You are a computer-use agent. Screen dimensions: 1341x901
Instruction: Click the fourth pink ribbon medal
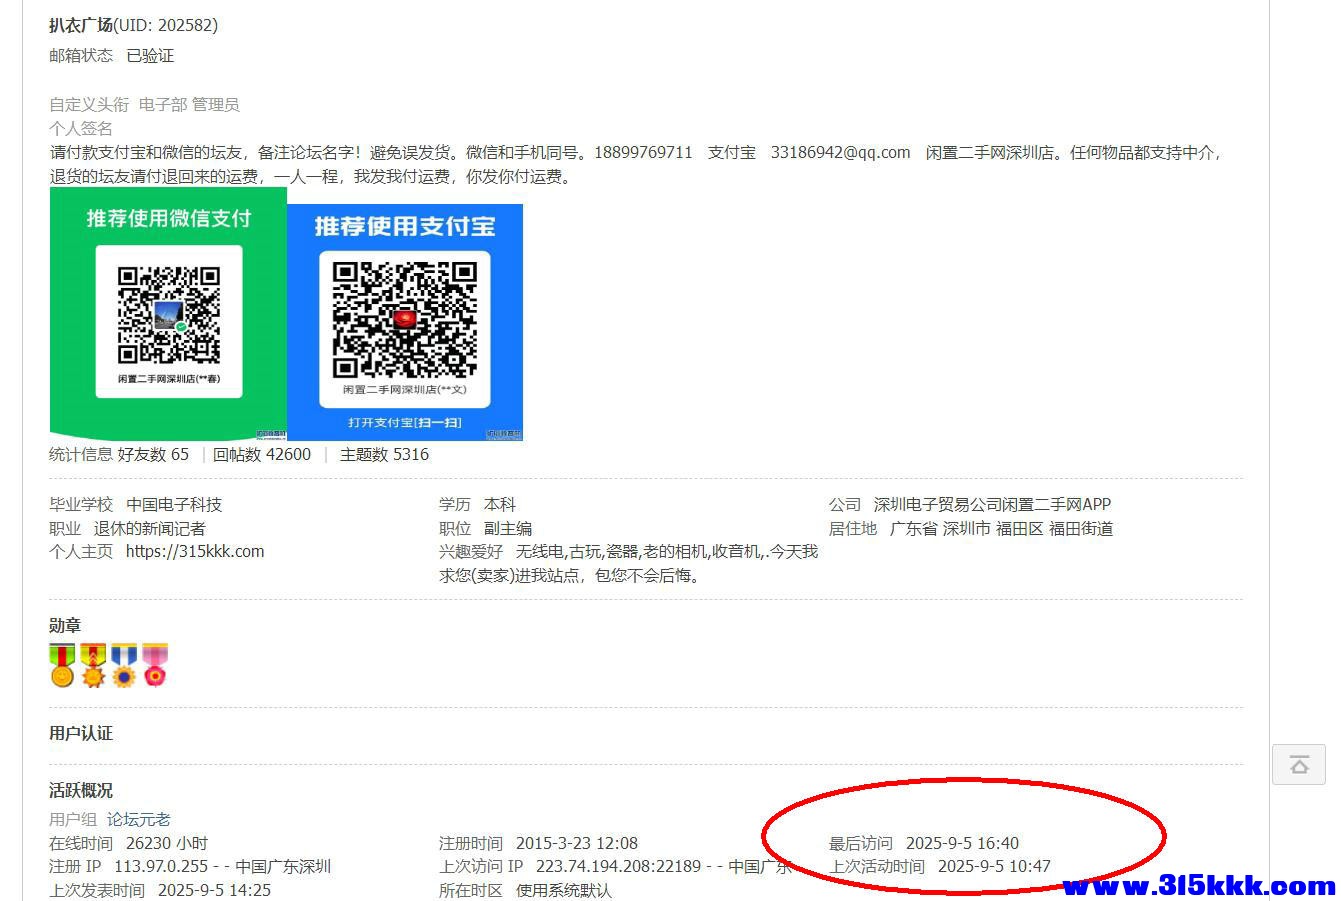coord(155,665)
